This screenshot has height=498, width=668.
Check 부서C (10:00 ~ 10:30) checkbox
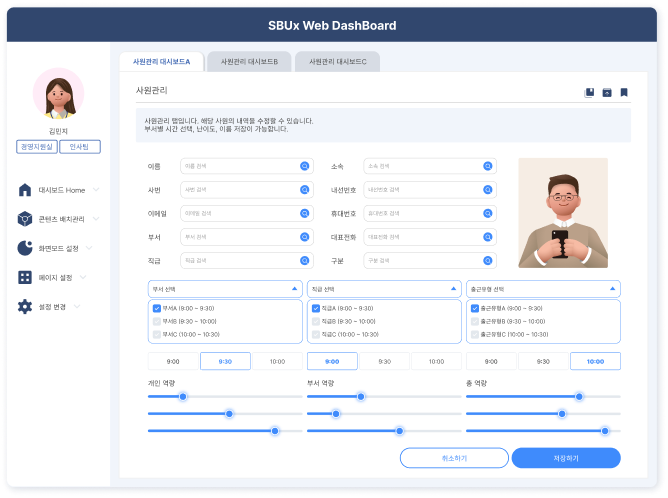[157, 334]
